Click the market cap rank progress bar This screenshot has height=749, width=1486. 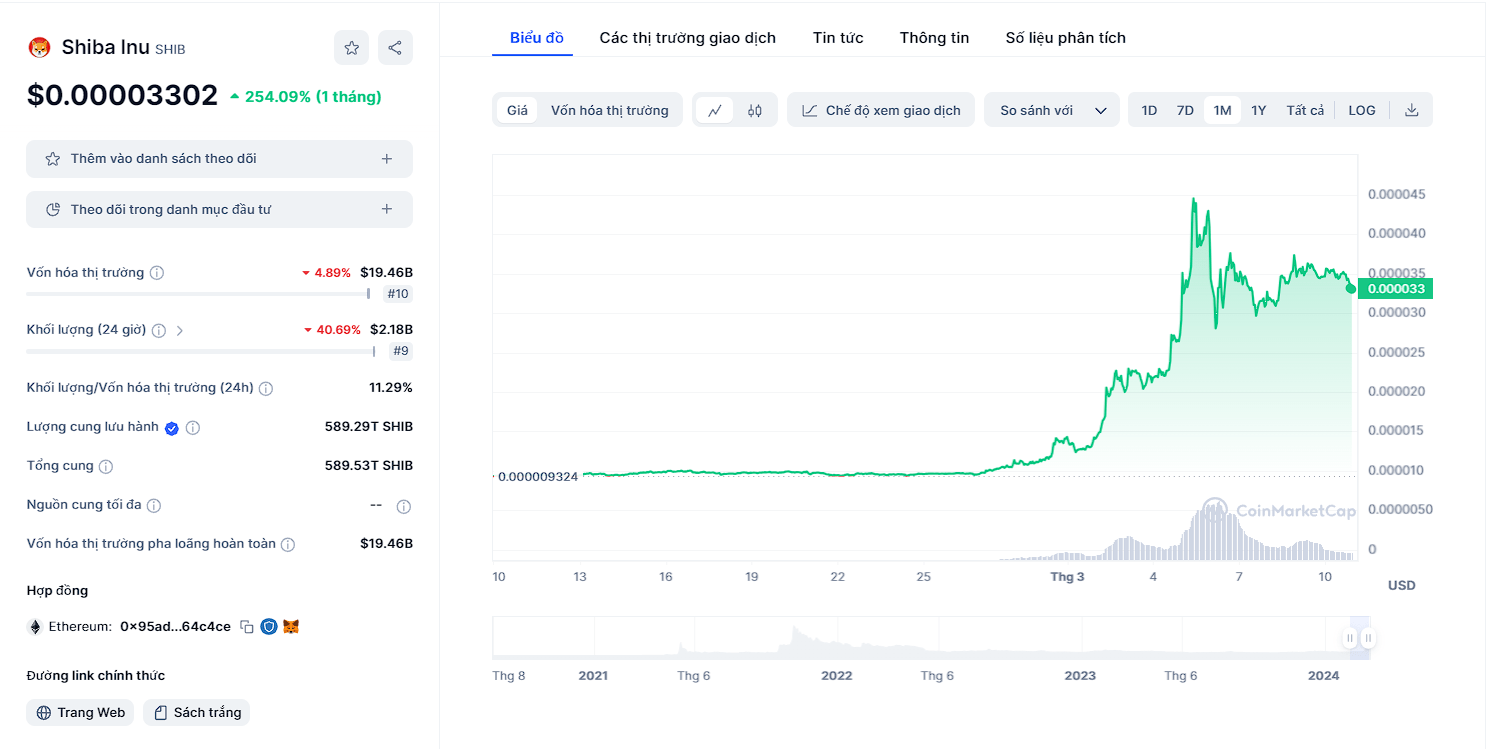tap(198, 294)
